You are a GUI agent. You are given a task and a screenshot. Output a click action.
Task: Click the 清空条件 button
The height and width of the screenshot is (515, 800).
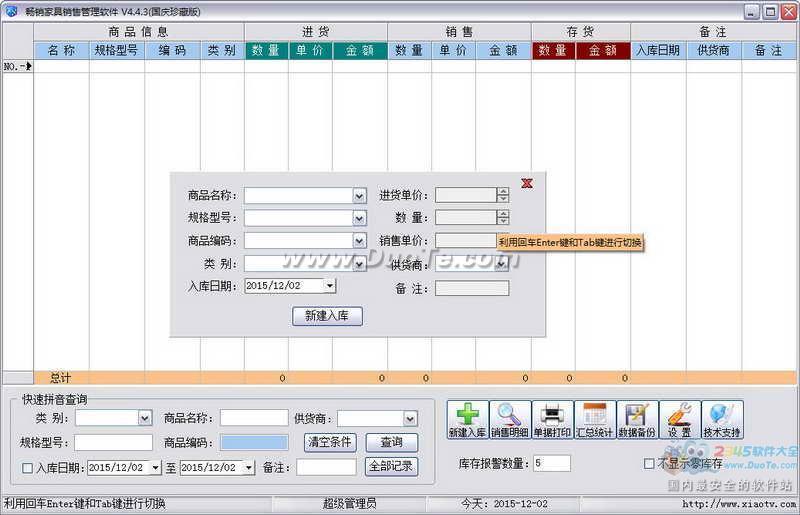(x=330, y=443)
